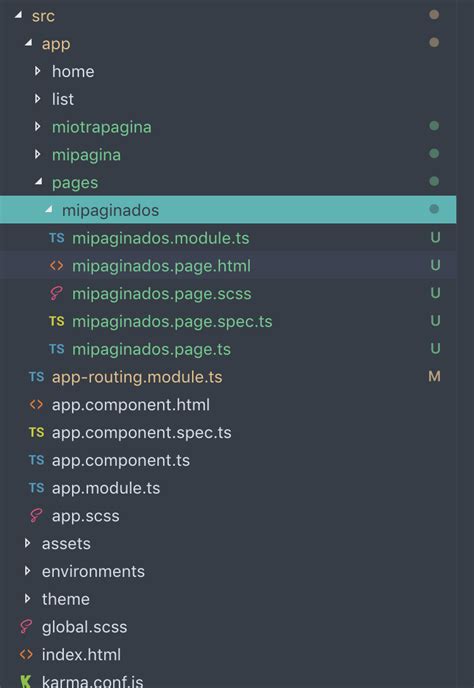Click the TS icon beside app-routing.module.ts
The height and width of the screenshot is (688, 474).
pyautogui.click(x=36, y=377)
